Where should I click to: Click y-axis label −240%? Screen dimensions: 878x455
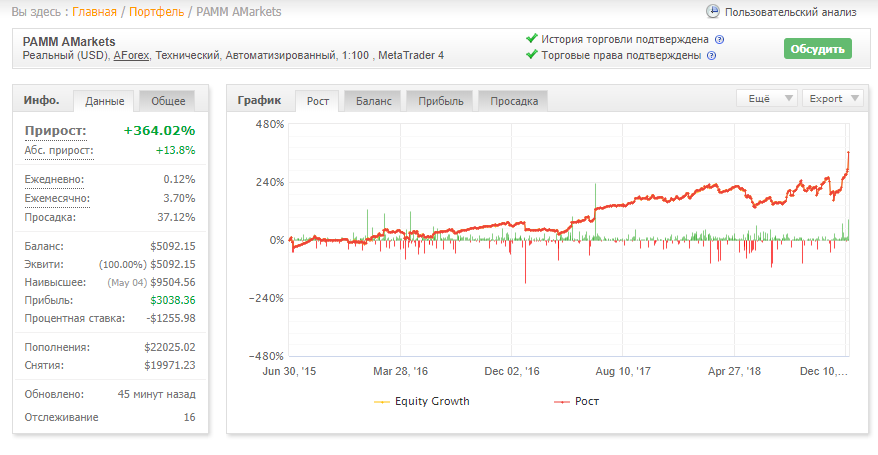click(266, 298)
